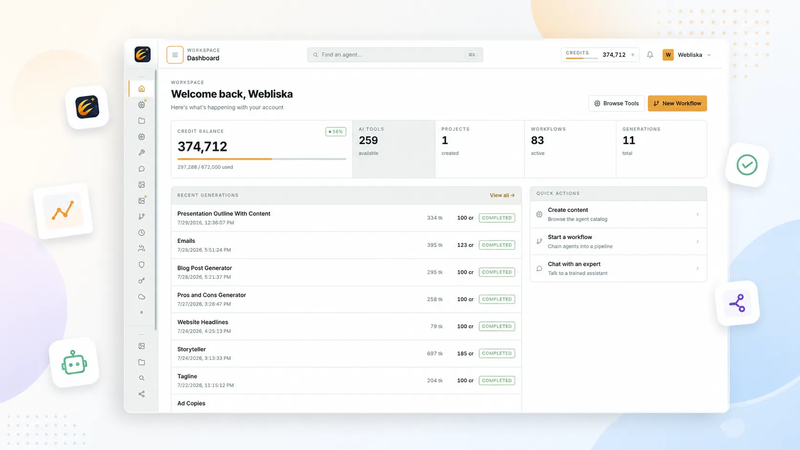The width and height of the screenshot is (800, 450).
Task: Open the Storyteller generation row
Action: pyautogui.click(x=346, y=353)
